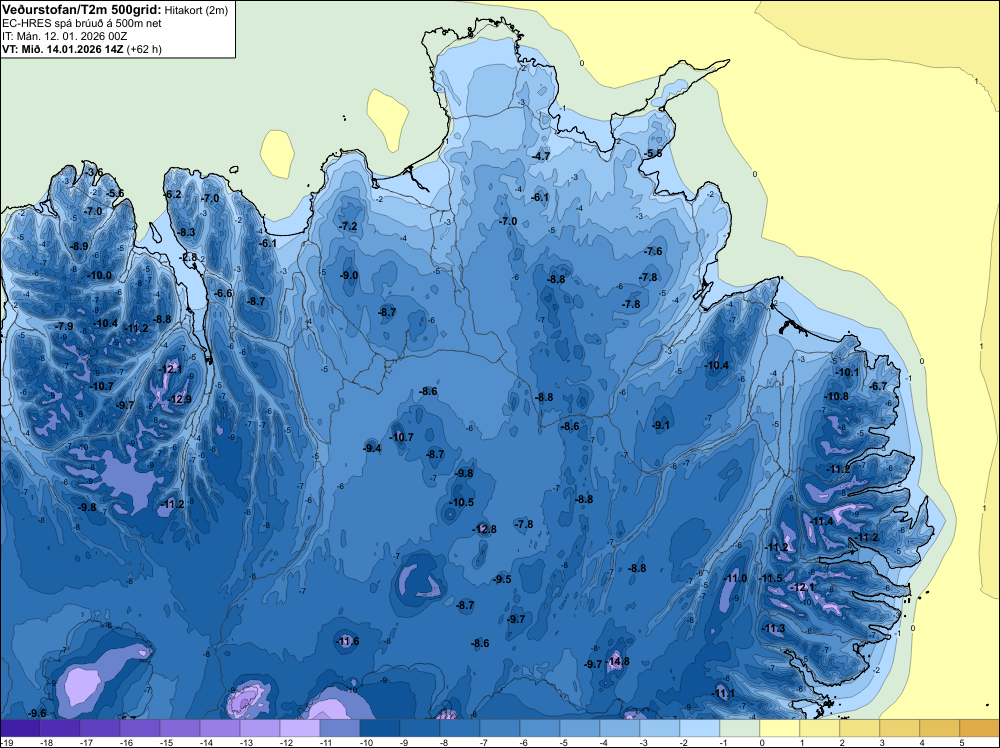Select the pale yellow swatch between 0 and 1
Viewport: 1000px width, 748px height.
point(780,728)
